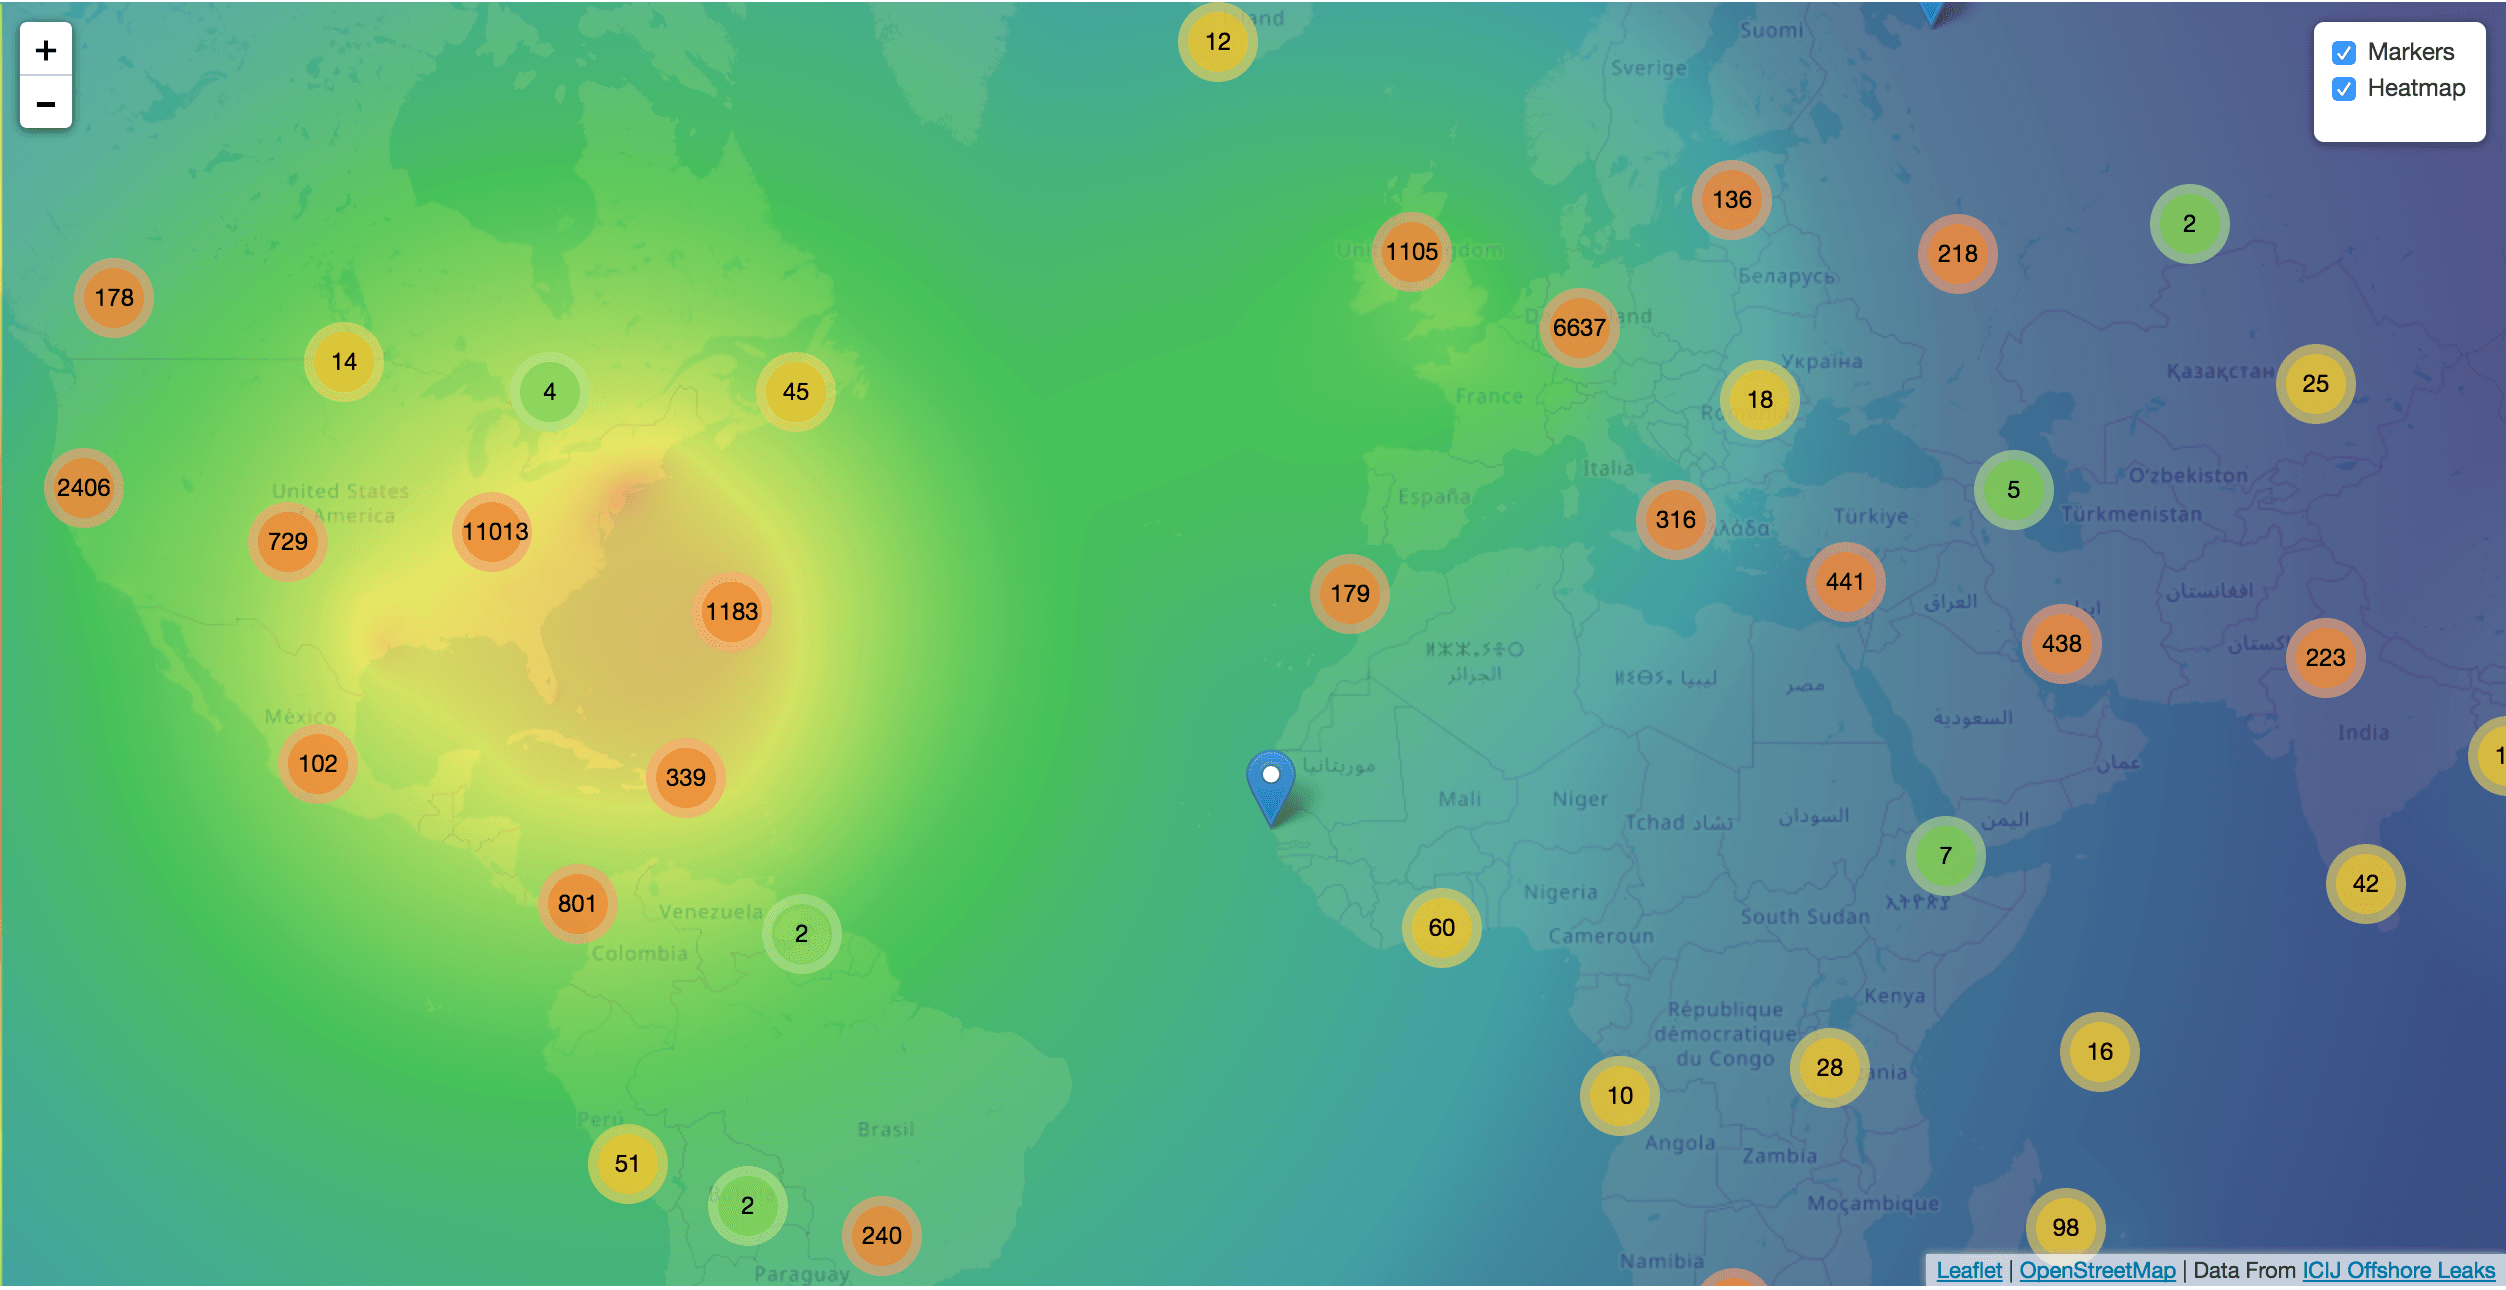Expand the 441 cluster near Türkiye

point(1844,582)
